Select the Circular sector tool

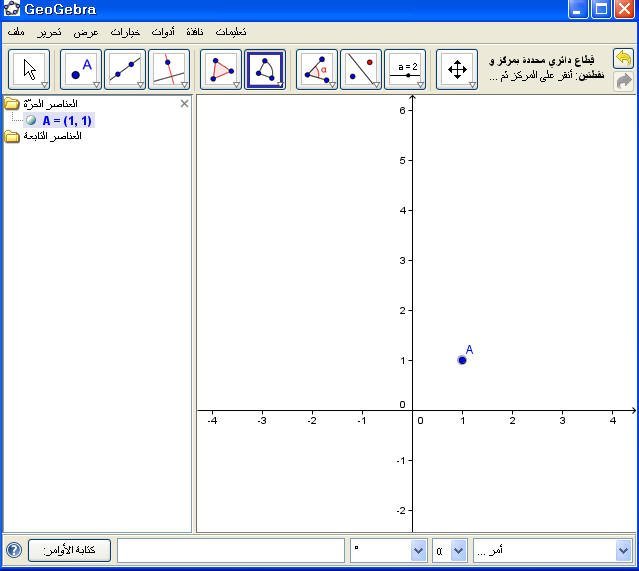pos(265,70)
